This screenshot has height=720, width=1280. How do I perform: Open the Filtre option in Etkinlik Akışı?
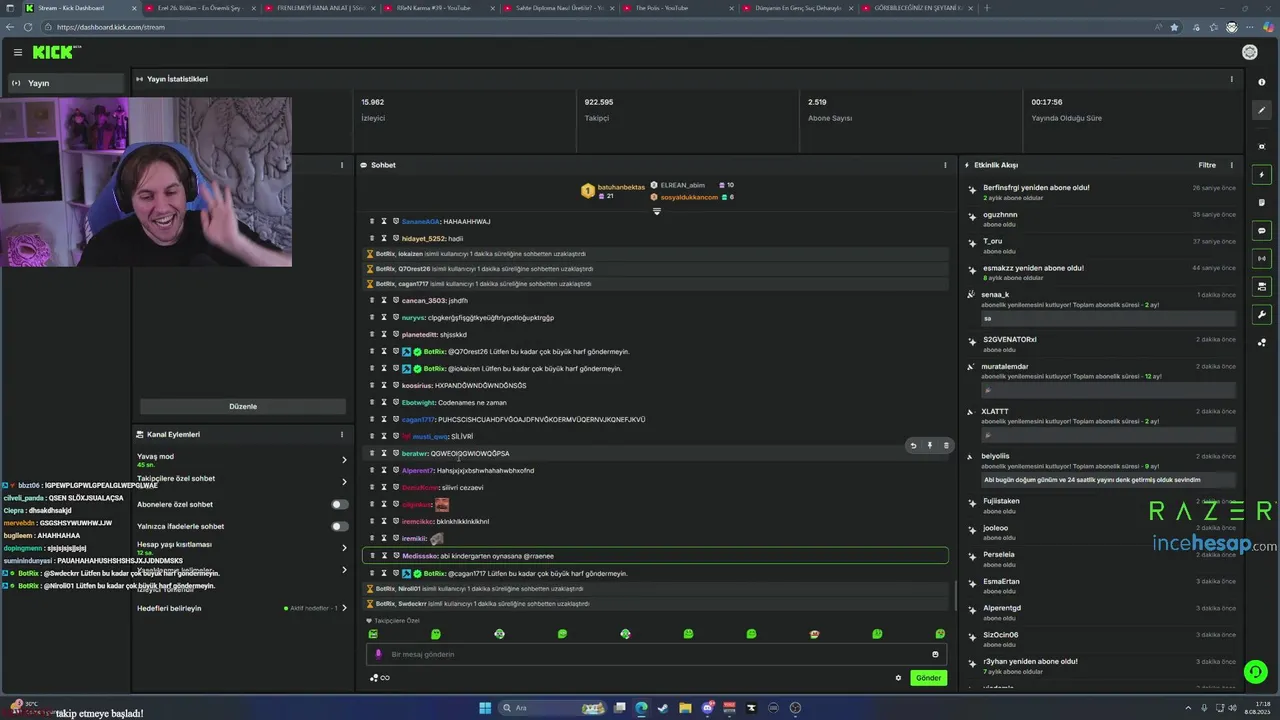1207,165
